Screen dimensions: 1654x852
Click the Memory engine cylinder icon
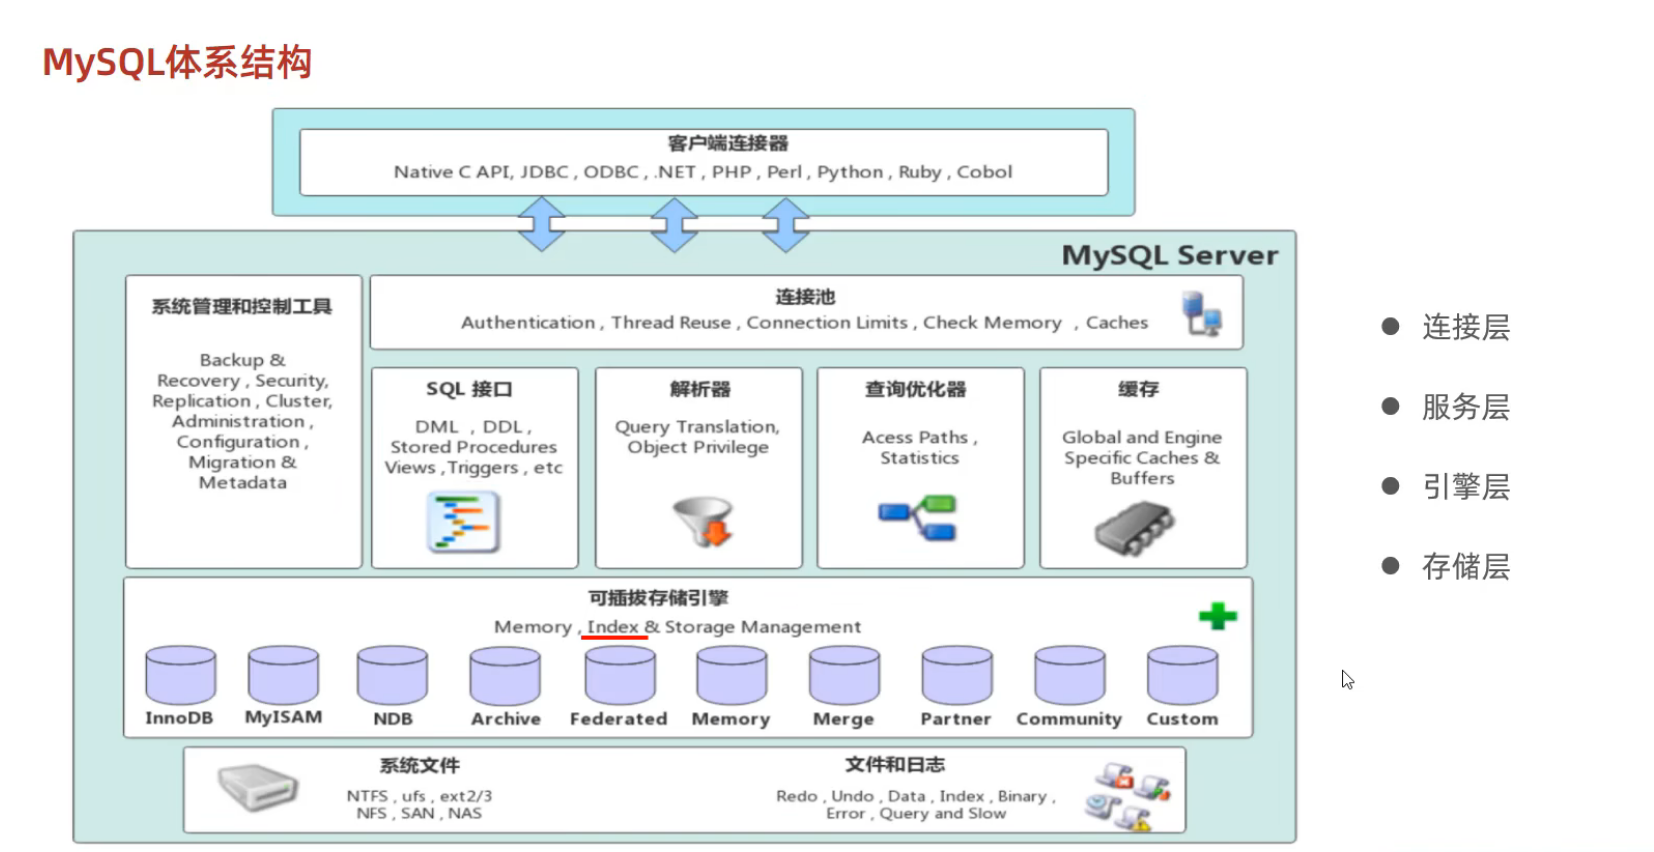pos(732,676)
